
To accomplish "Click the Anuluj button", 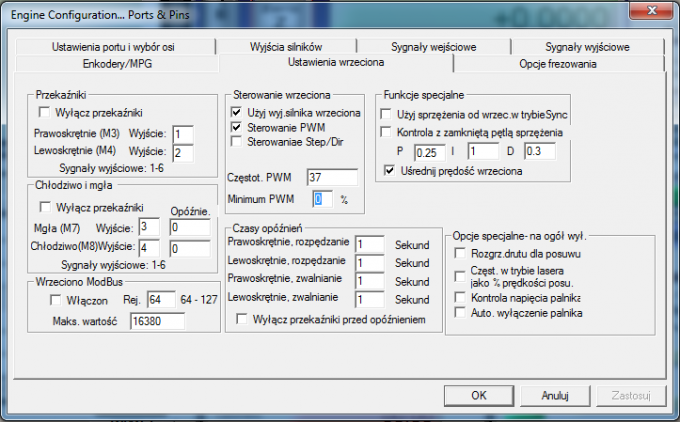I will [554, 395].
